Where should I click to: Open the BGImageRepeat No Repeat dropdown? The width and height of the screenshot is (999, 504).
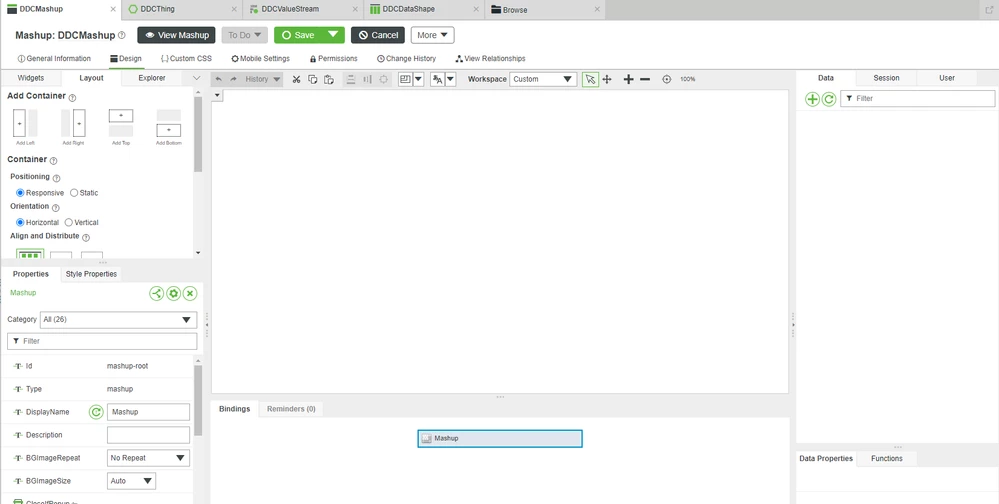(x=148, y=458)
